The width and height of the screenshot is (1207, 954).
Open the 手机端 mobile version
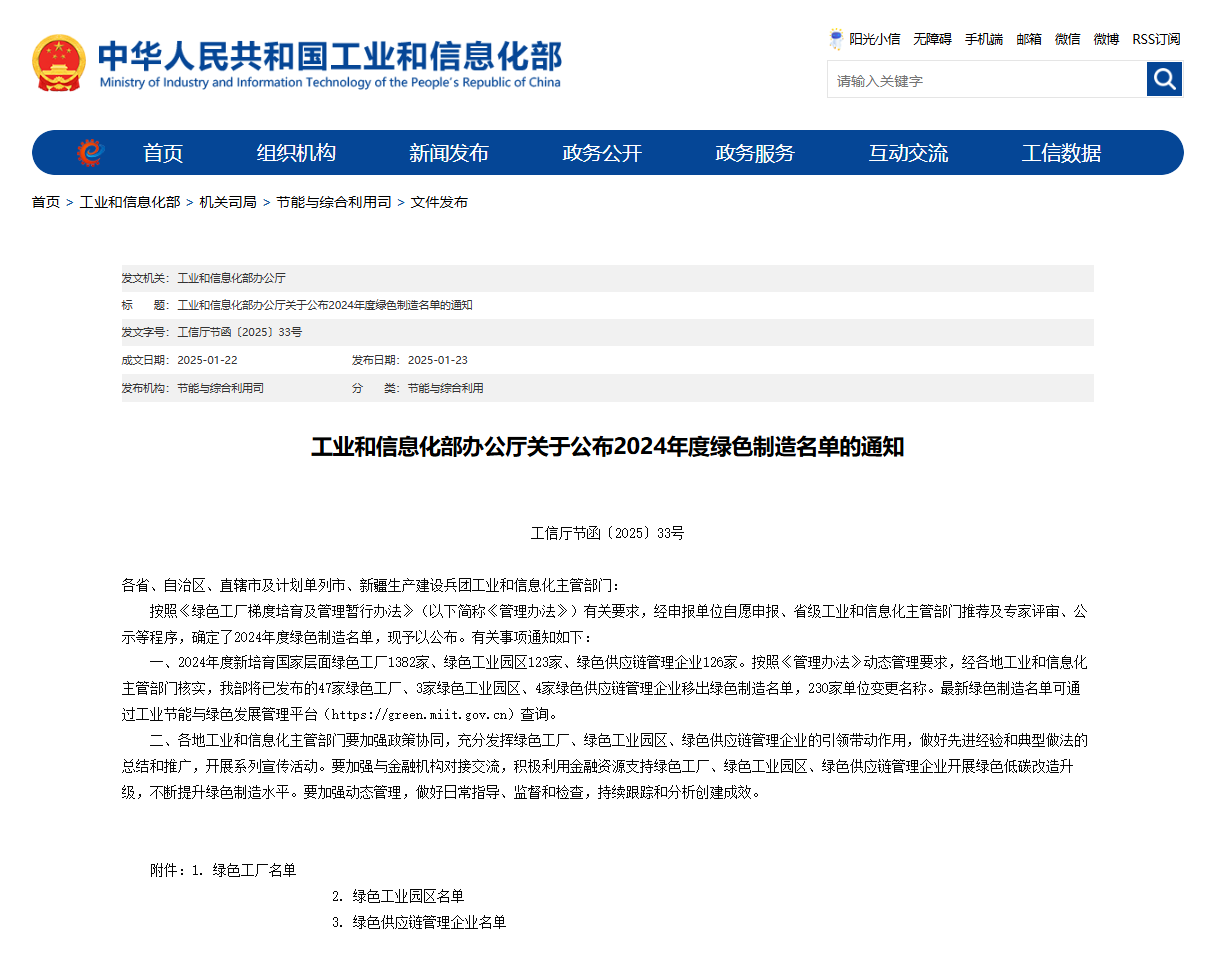tap(983, 39)
